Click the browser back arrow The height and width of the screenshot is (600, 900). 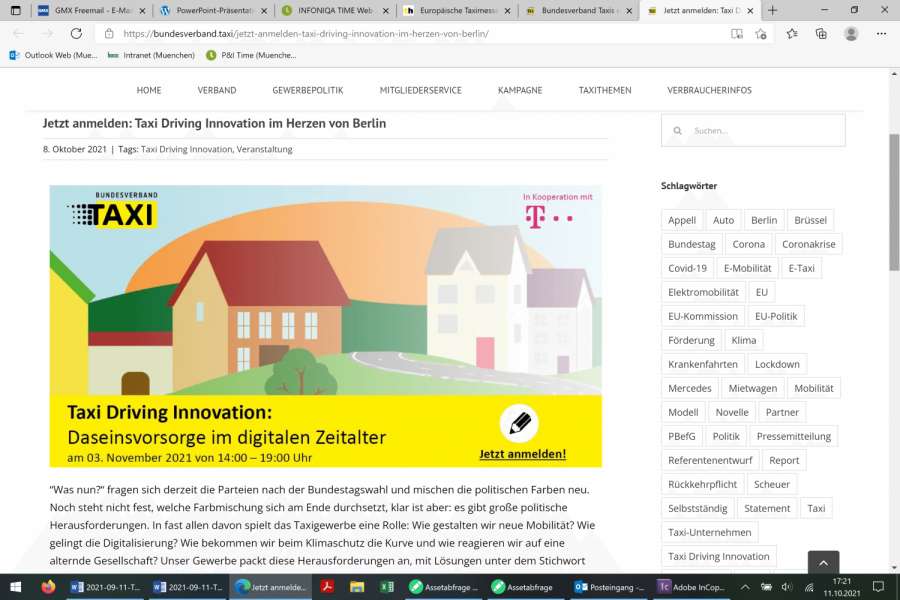pyautogui.click(x=18, y=33)
